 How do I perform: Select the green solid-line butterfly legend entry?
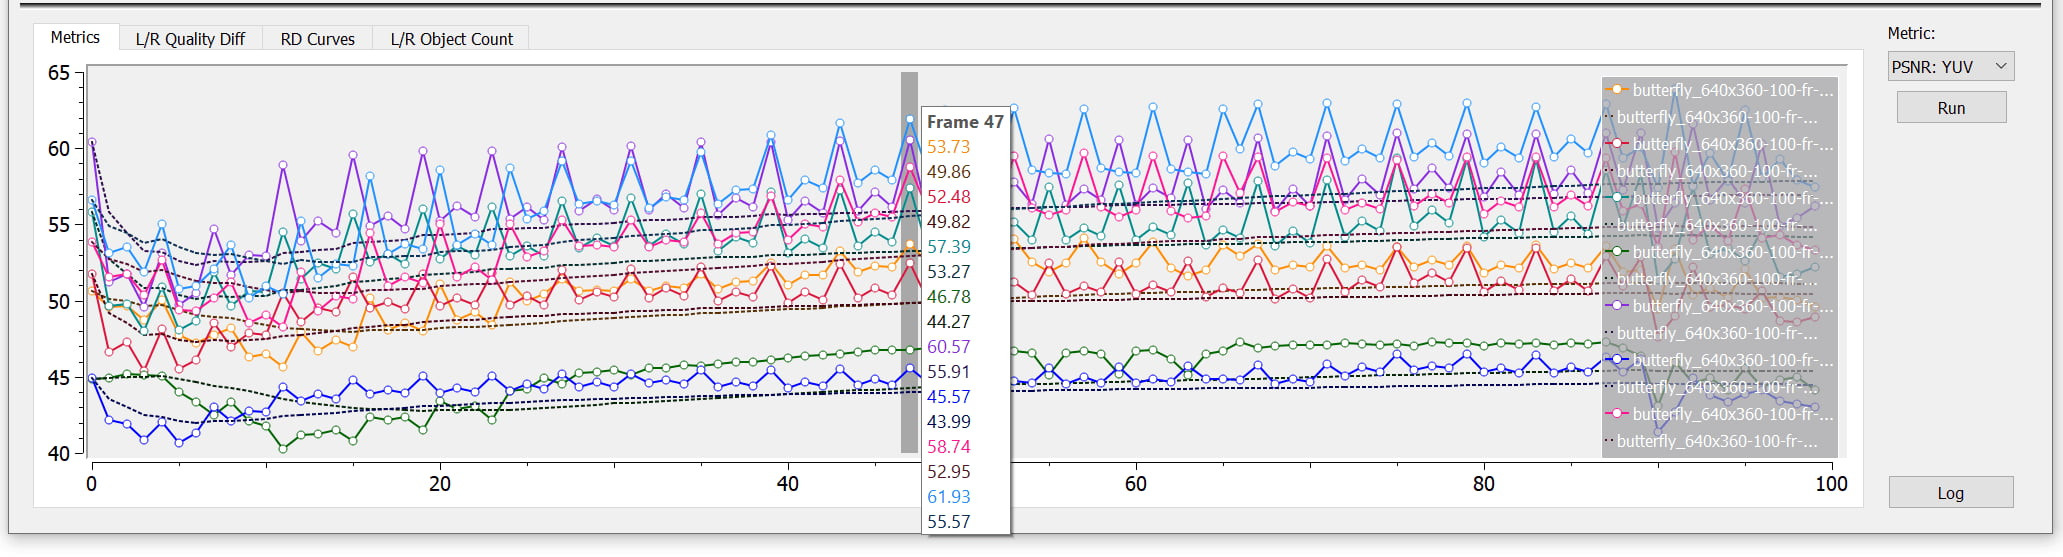coord(1720,252)
